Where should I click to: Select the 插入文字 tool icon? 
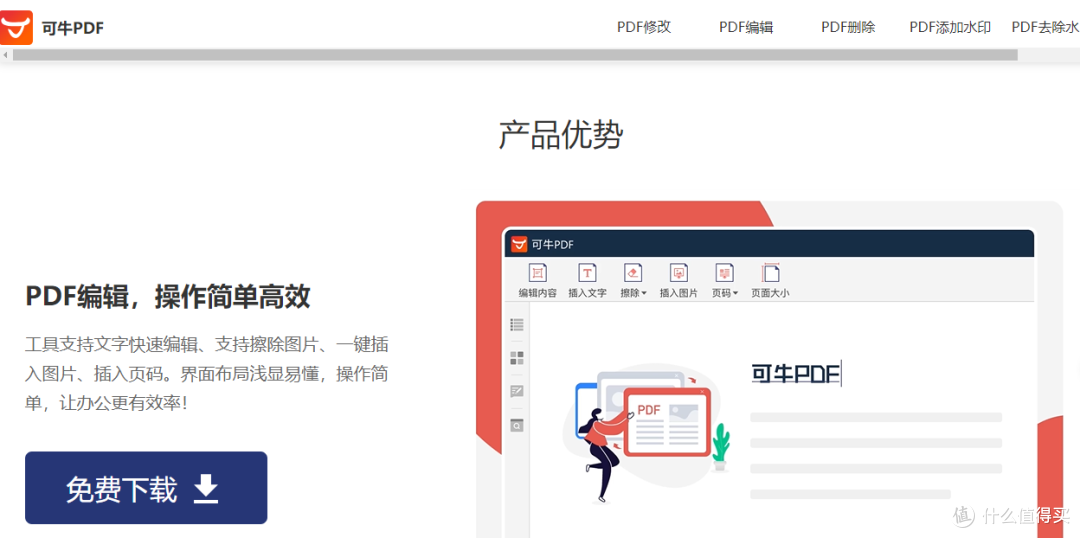coord(587,273)
